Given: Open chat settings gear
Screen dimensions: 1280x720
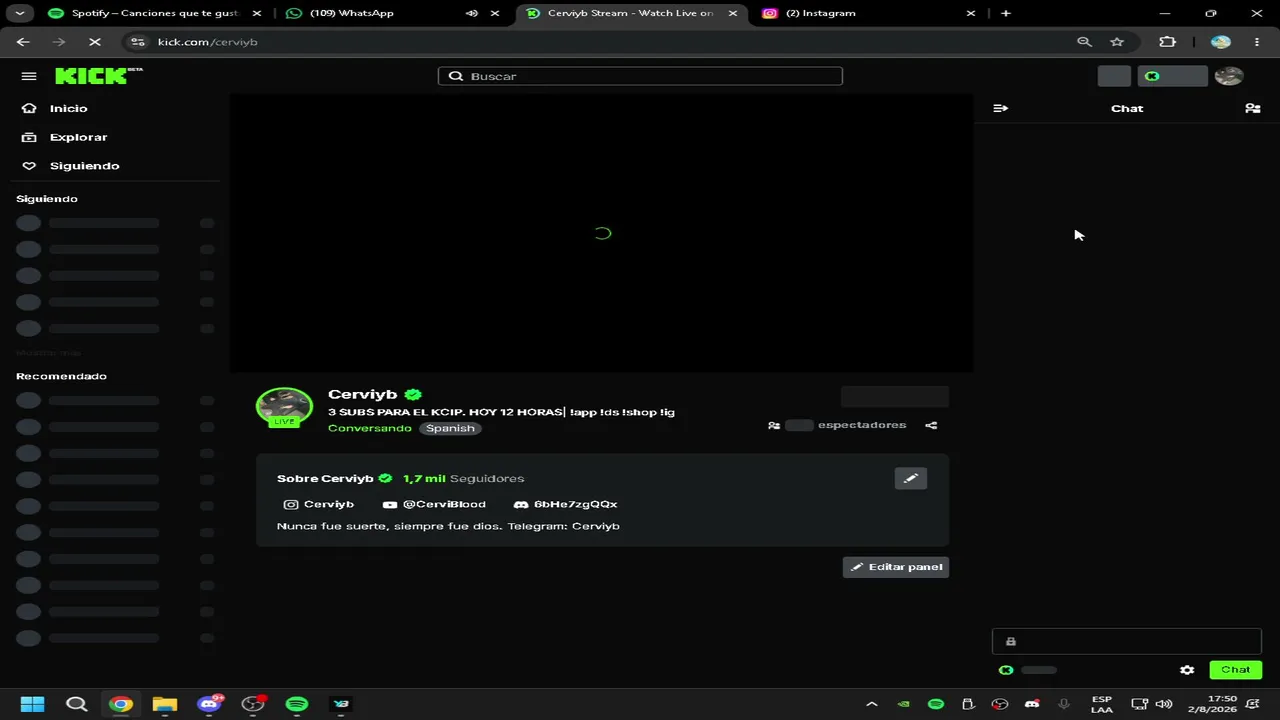Looking at the screenshot, I should [1187, 670].
